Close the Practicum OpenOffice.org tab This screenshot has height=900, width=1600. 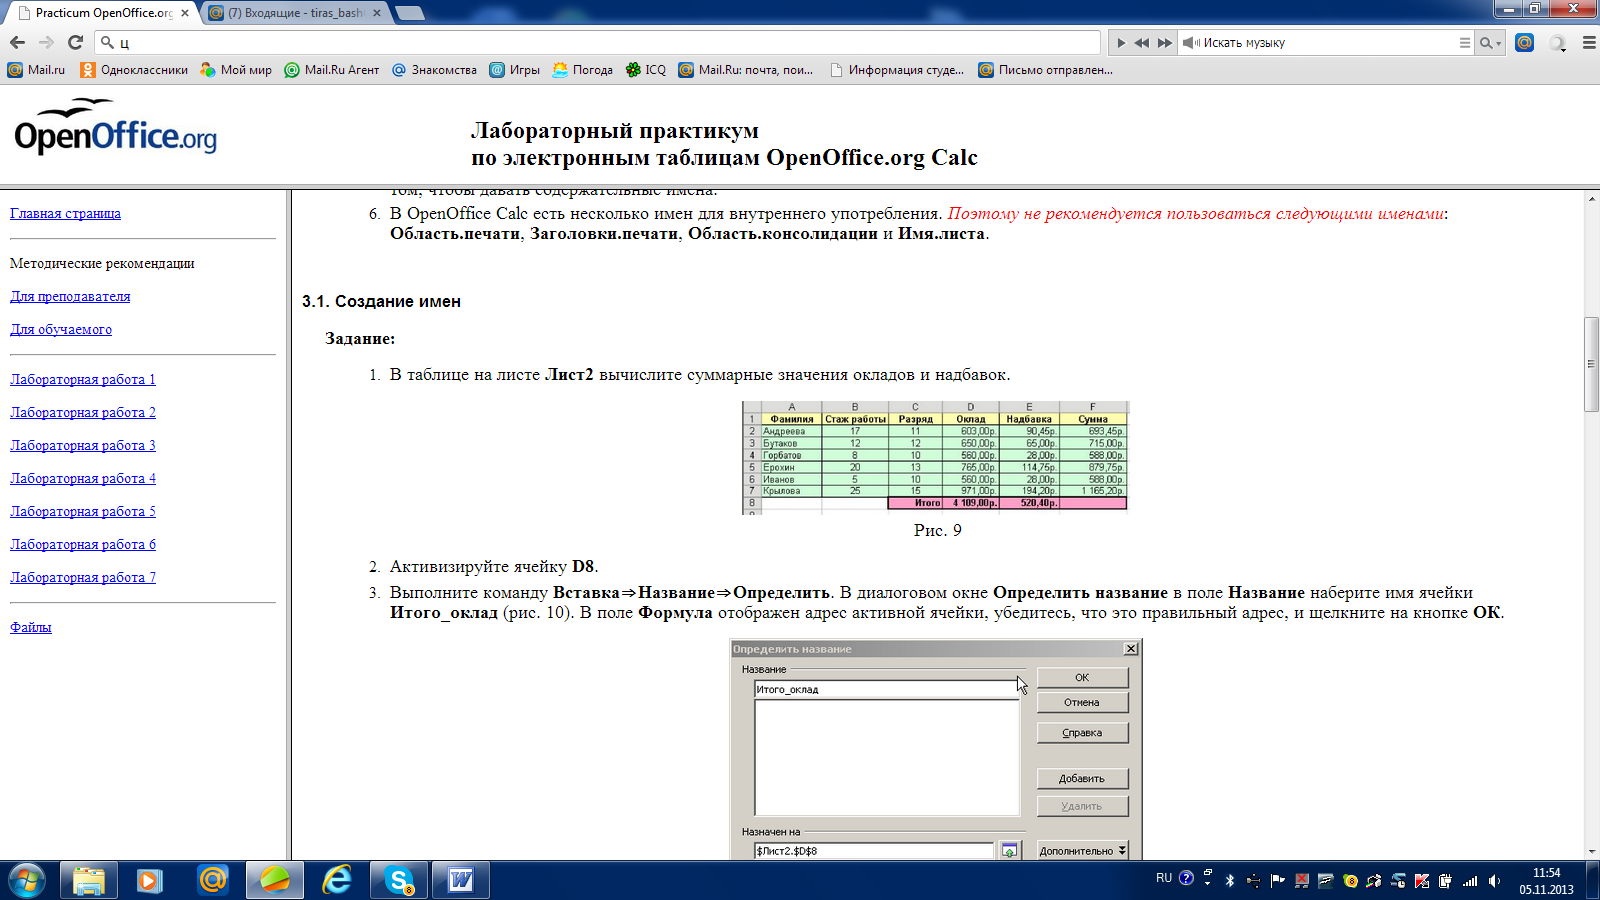point(185,13)
